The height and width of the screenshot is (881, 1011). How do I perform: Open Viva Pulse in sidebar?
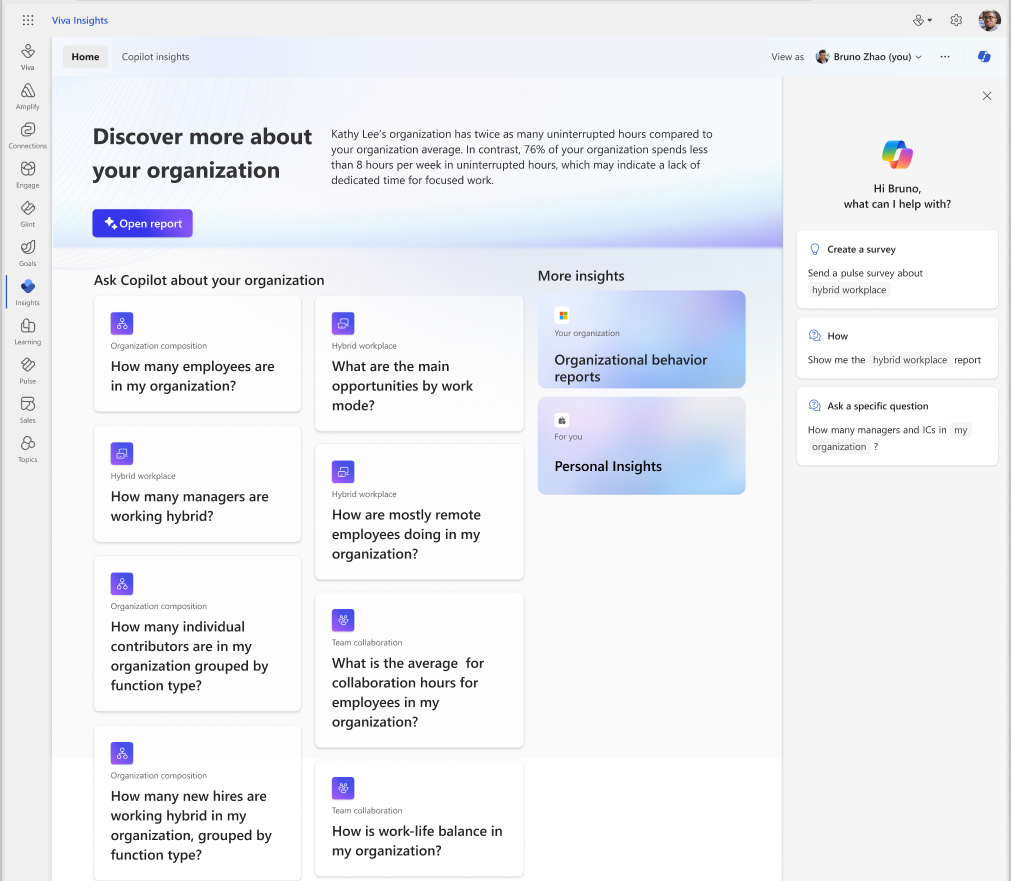click(28, 370)
